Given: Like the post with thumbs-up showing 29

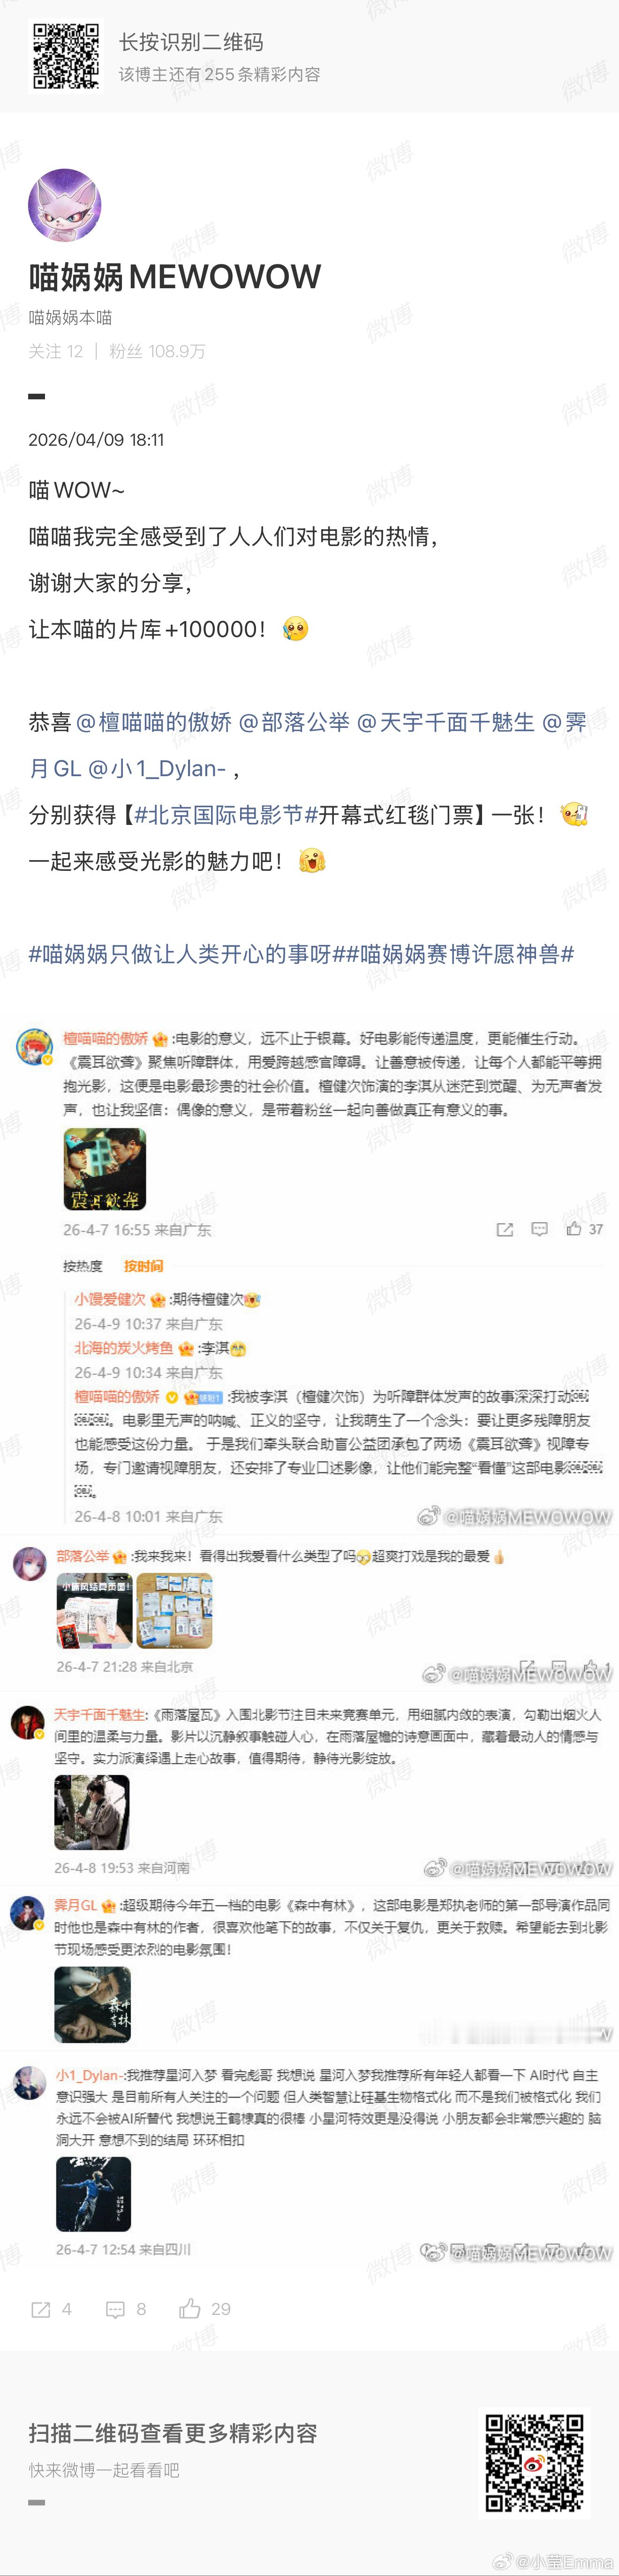Looking at the screenshot, I should (190, 2308).
